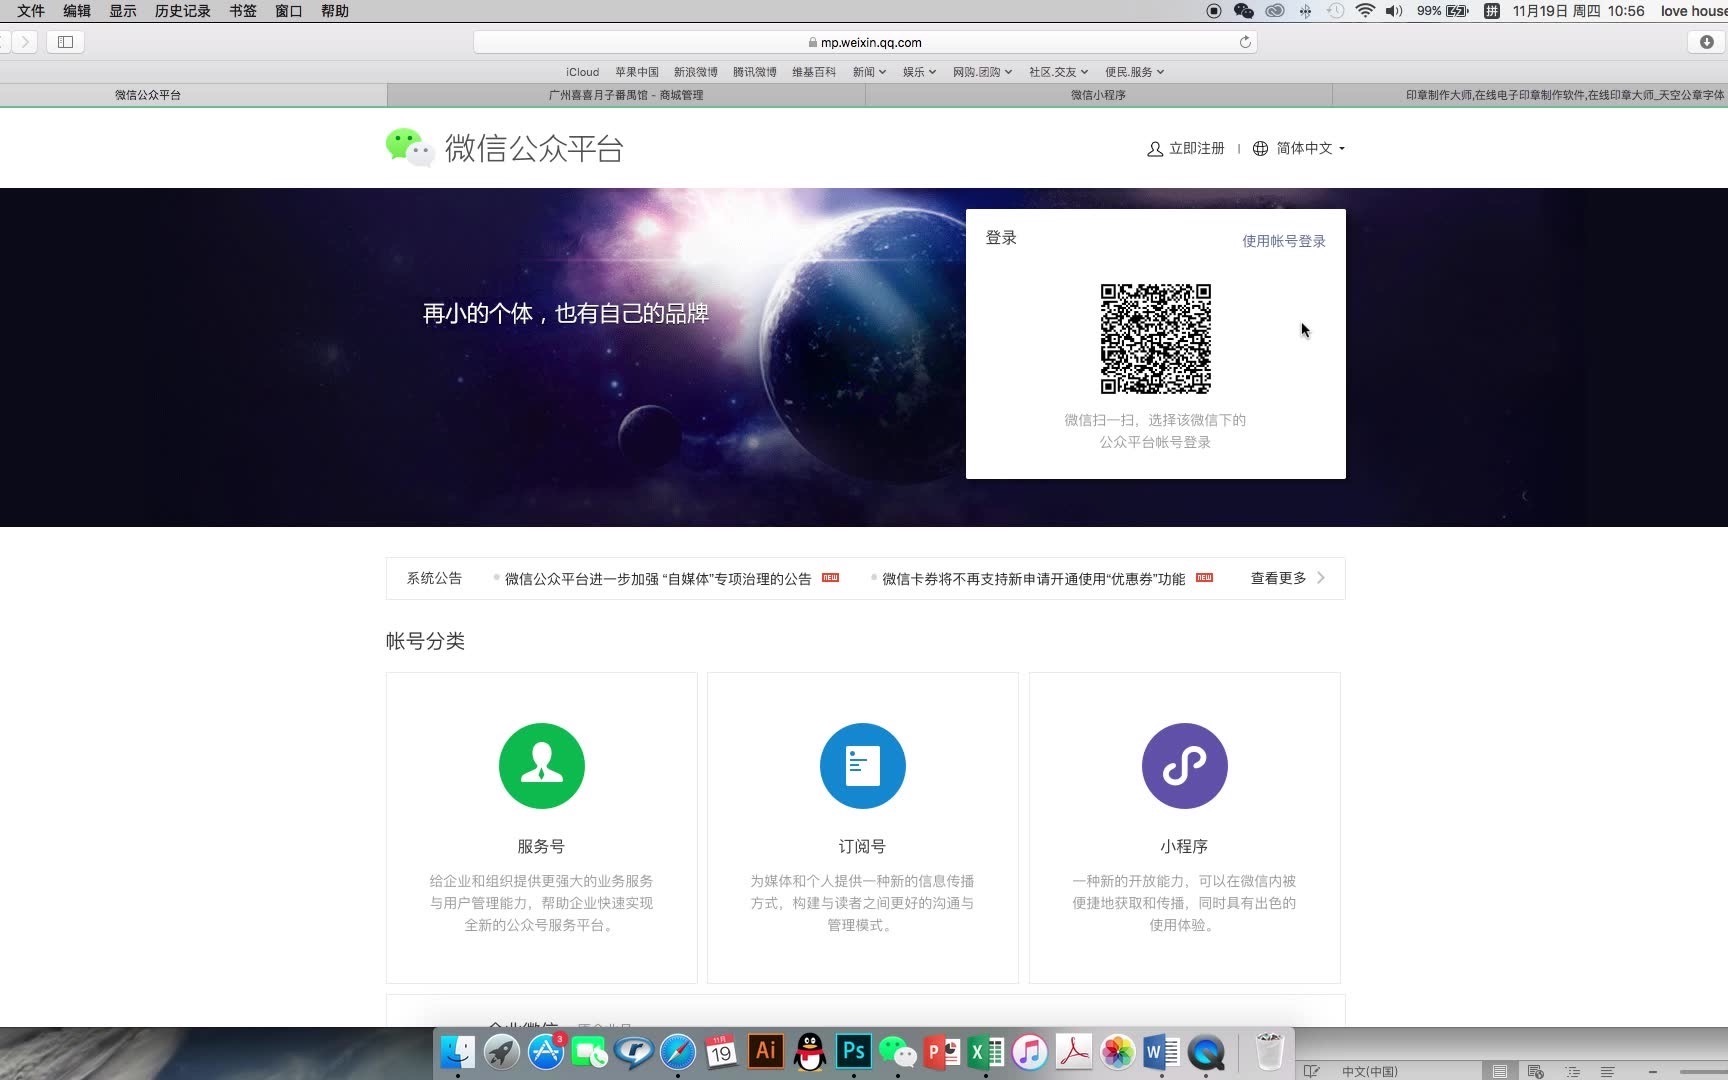This screenshot has height=1080, width=1728.
Task: Click the WeChat green logo in page header
Action: pyautogui.click(x=410, y=147)
